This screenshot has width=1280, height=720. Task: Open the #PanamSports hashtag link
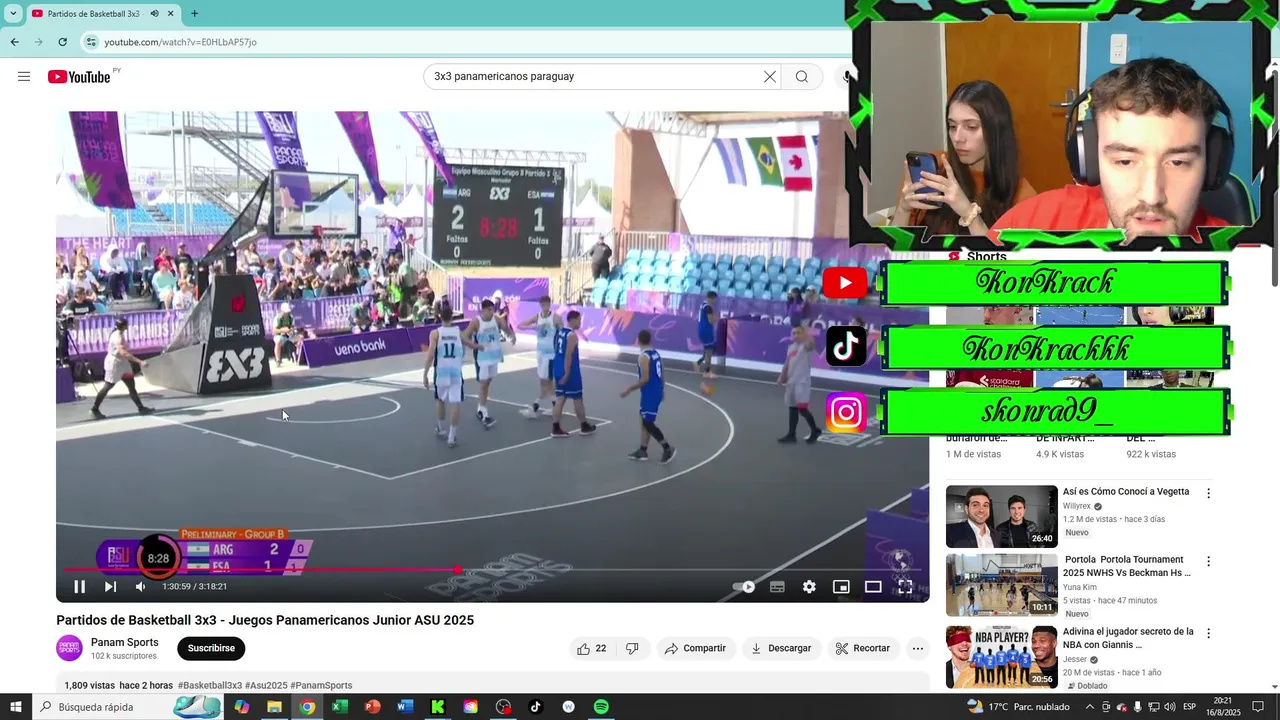pos(321,686)
